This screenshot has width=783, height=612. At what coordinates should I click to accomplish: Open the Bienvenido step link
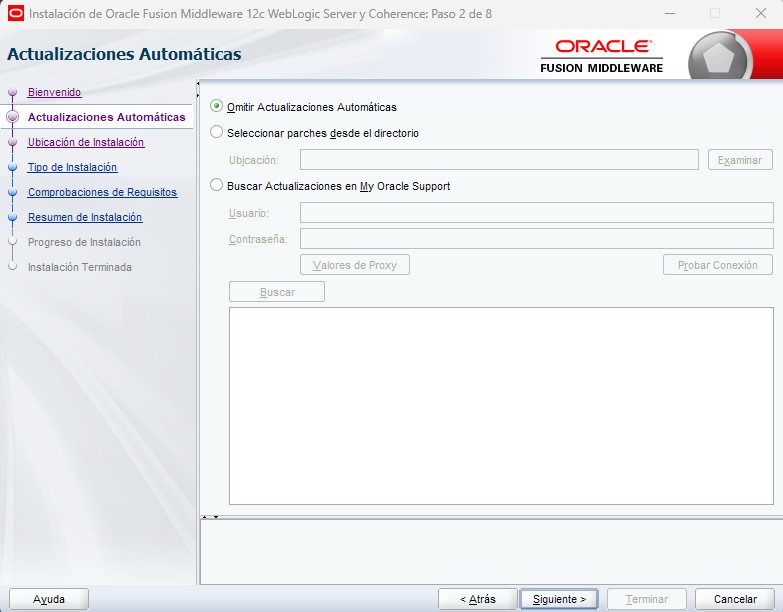point(54,92)
